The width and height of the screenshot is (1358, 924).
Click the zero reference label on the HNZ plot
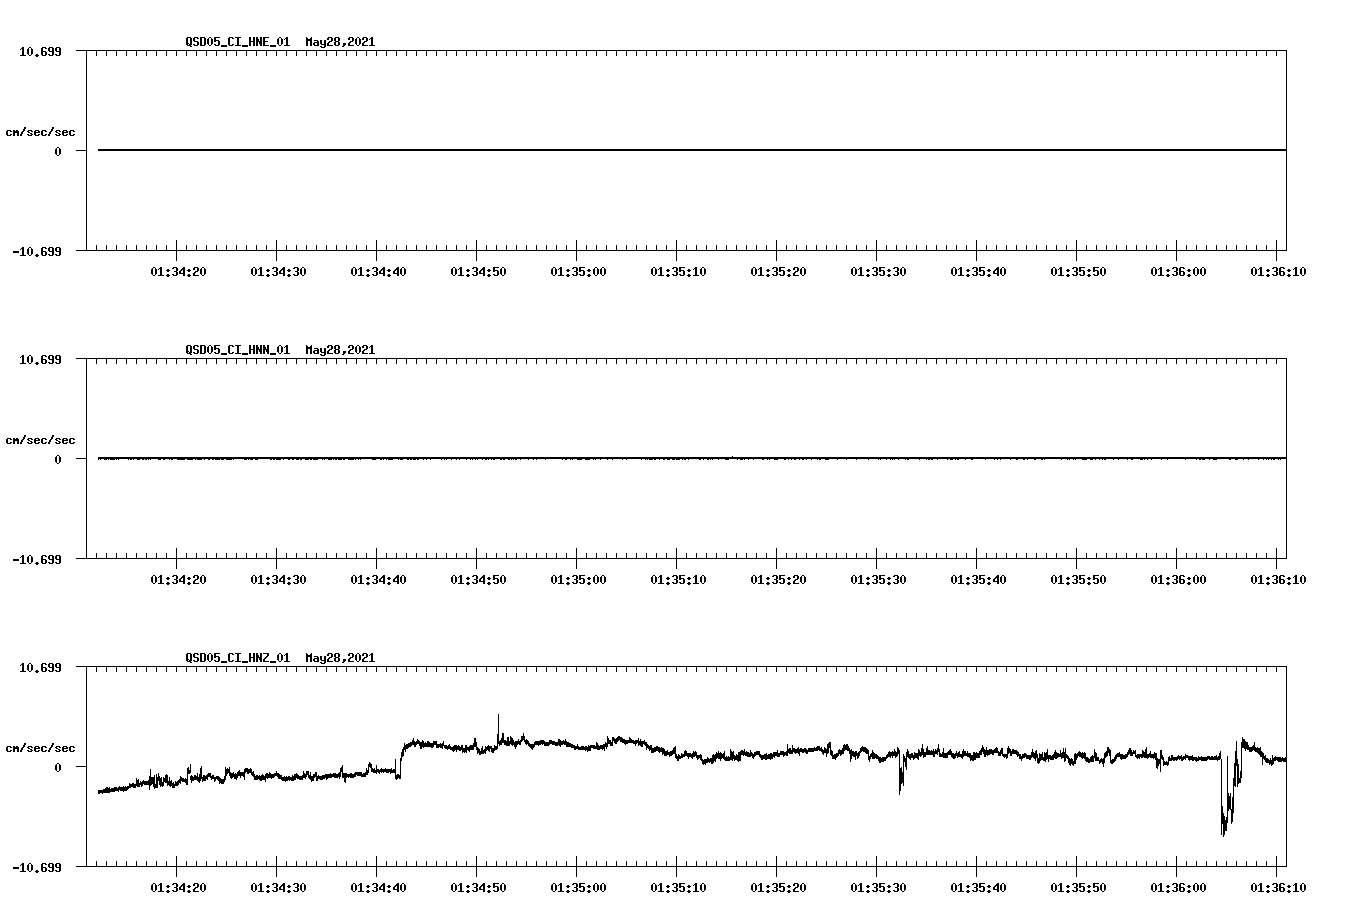click(x=58, y=766)
